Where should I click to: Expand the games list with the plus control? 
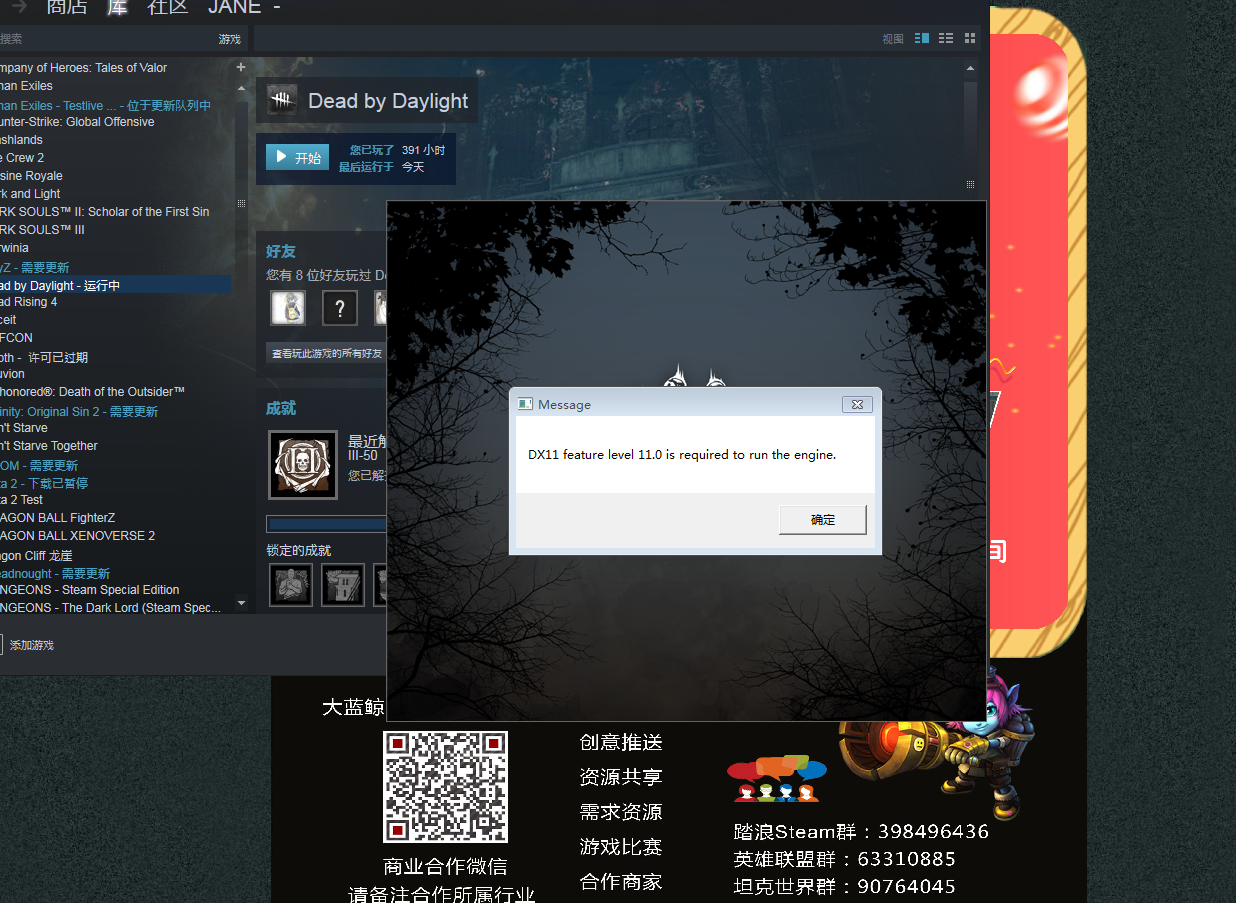coord(240,67)
